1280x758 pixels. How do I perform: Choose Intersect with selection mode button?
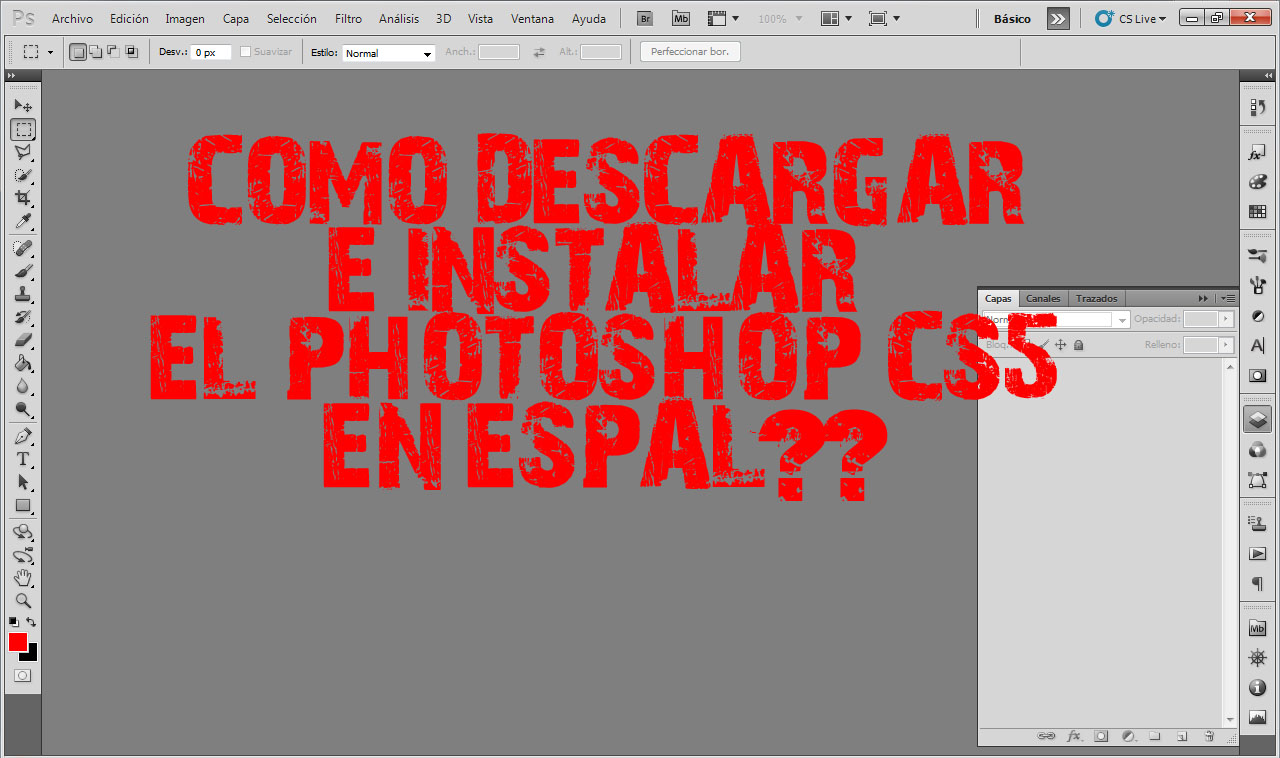[x=132, y=52]
